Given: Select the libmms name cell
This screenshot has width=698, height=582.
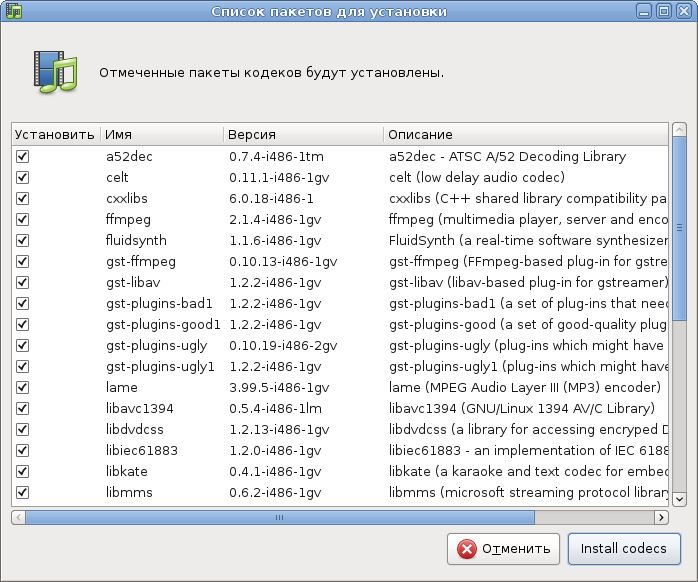Looking at the screenshot, I should [129, 492].
